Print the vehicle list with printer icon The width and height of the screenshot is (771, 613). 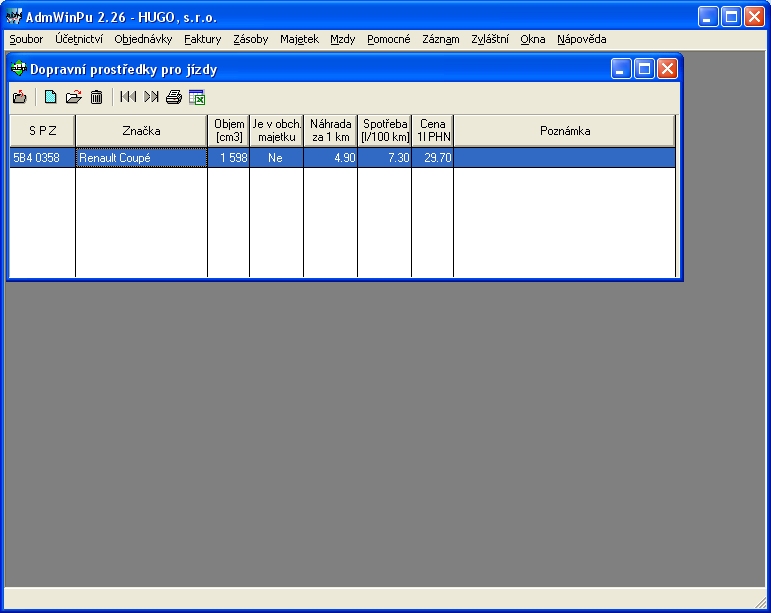(x=174, y=97)
